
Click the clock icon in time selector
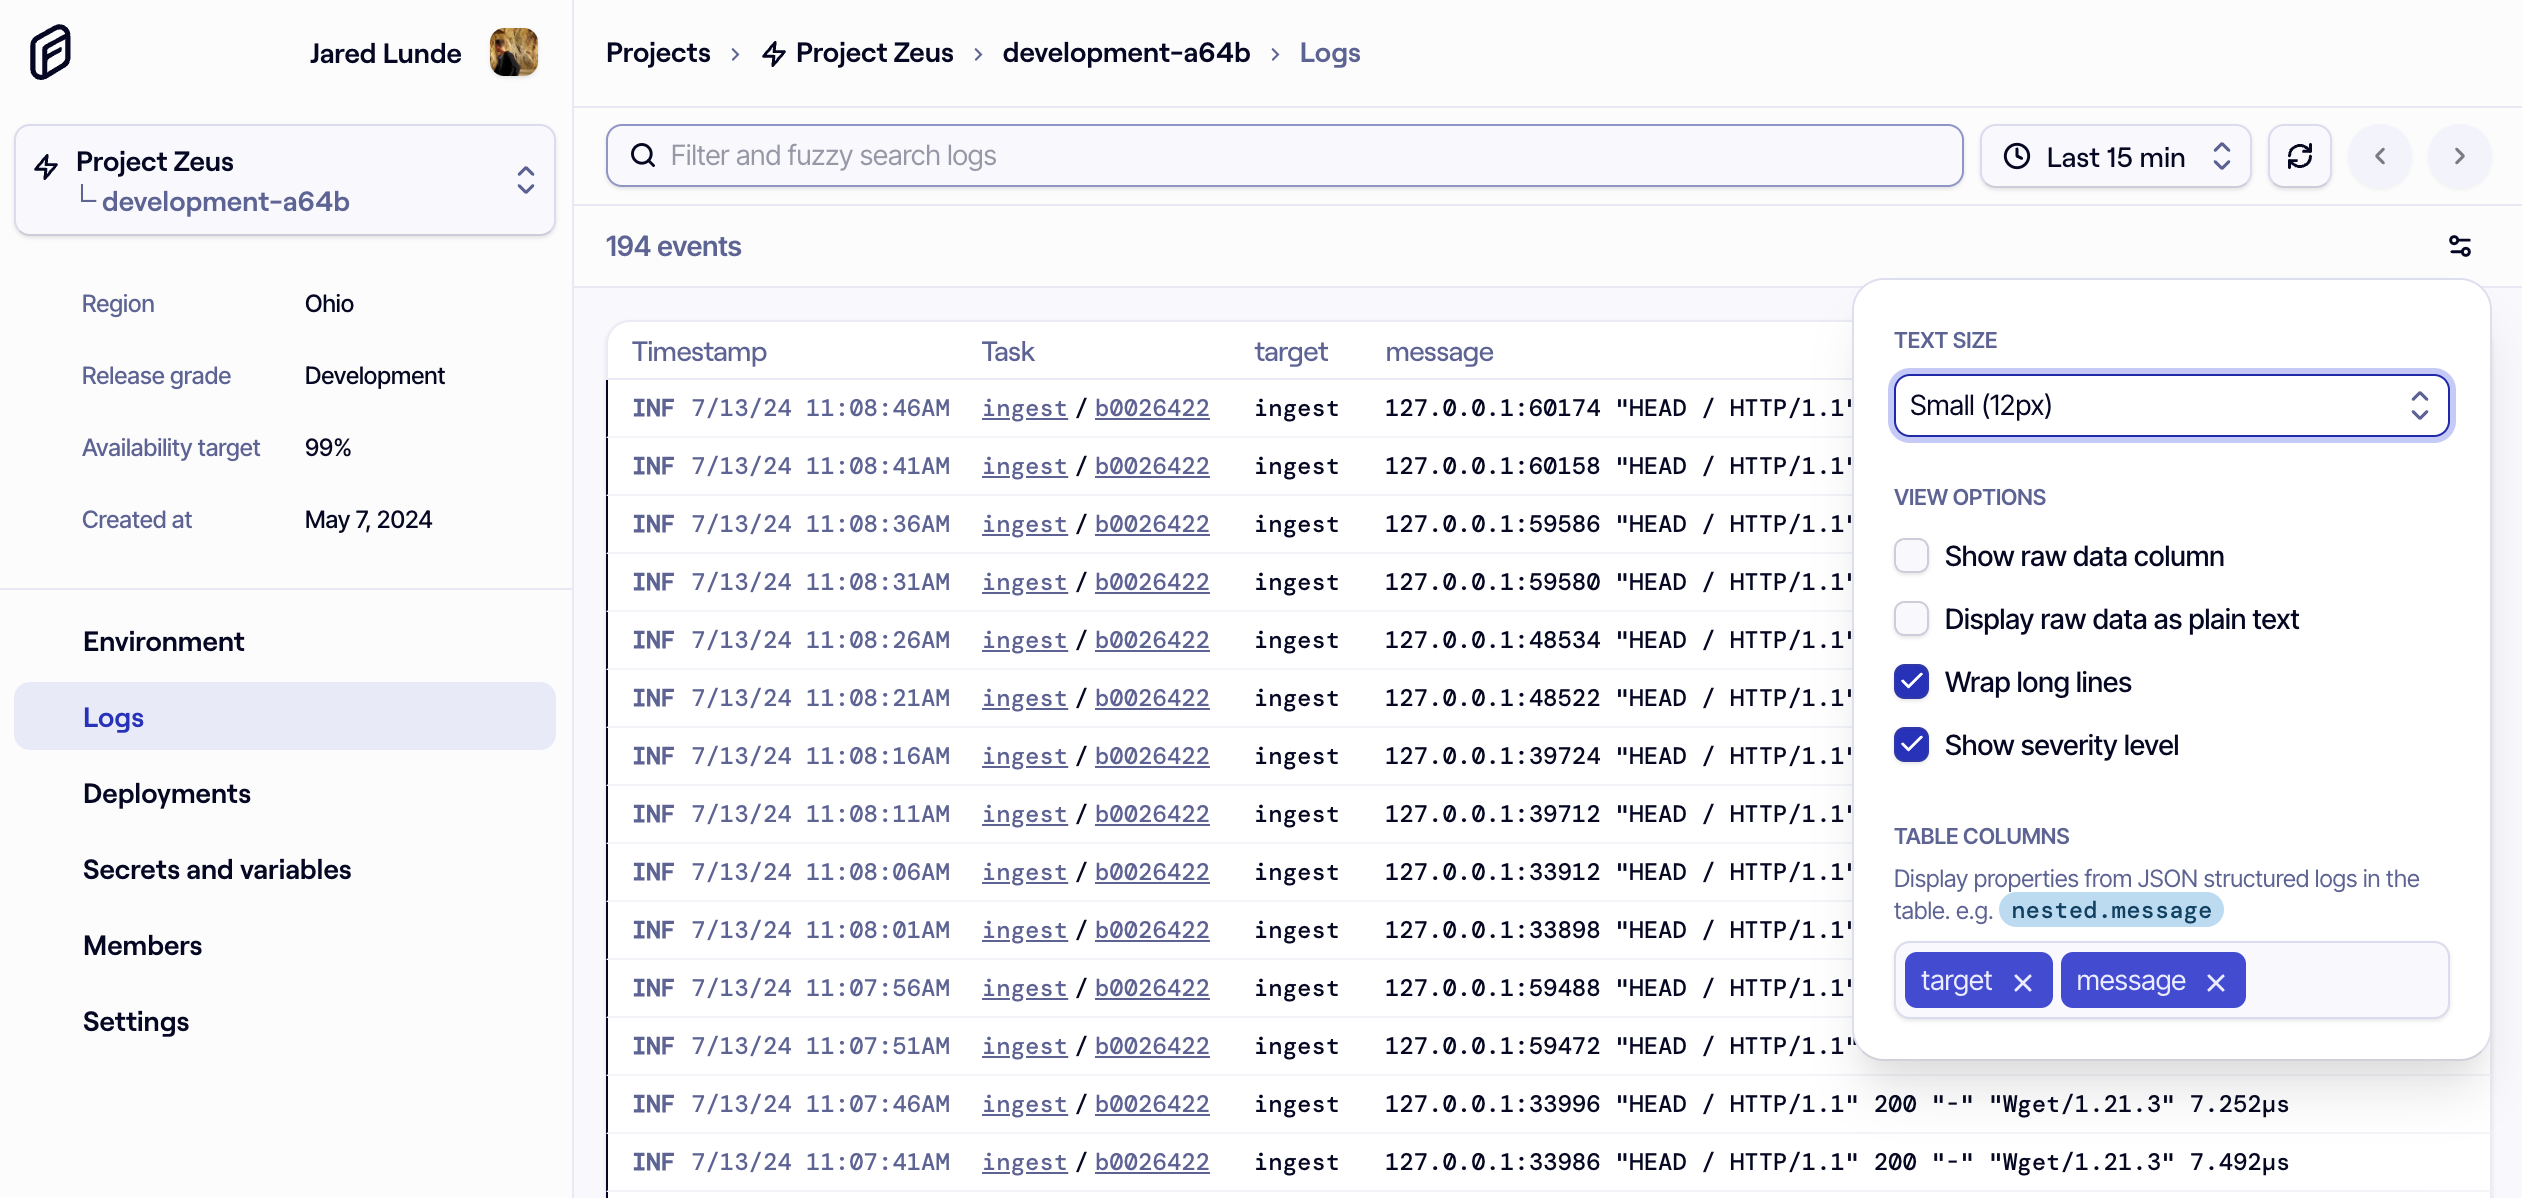click(x=2017, y=156)
